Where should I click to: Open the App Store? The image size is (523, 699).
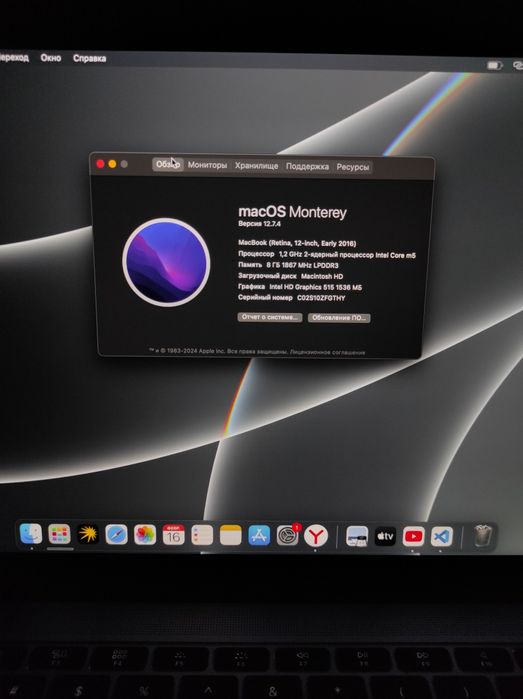[259, 535]
